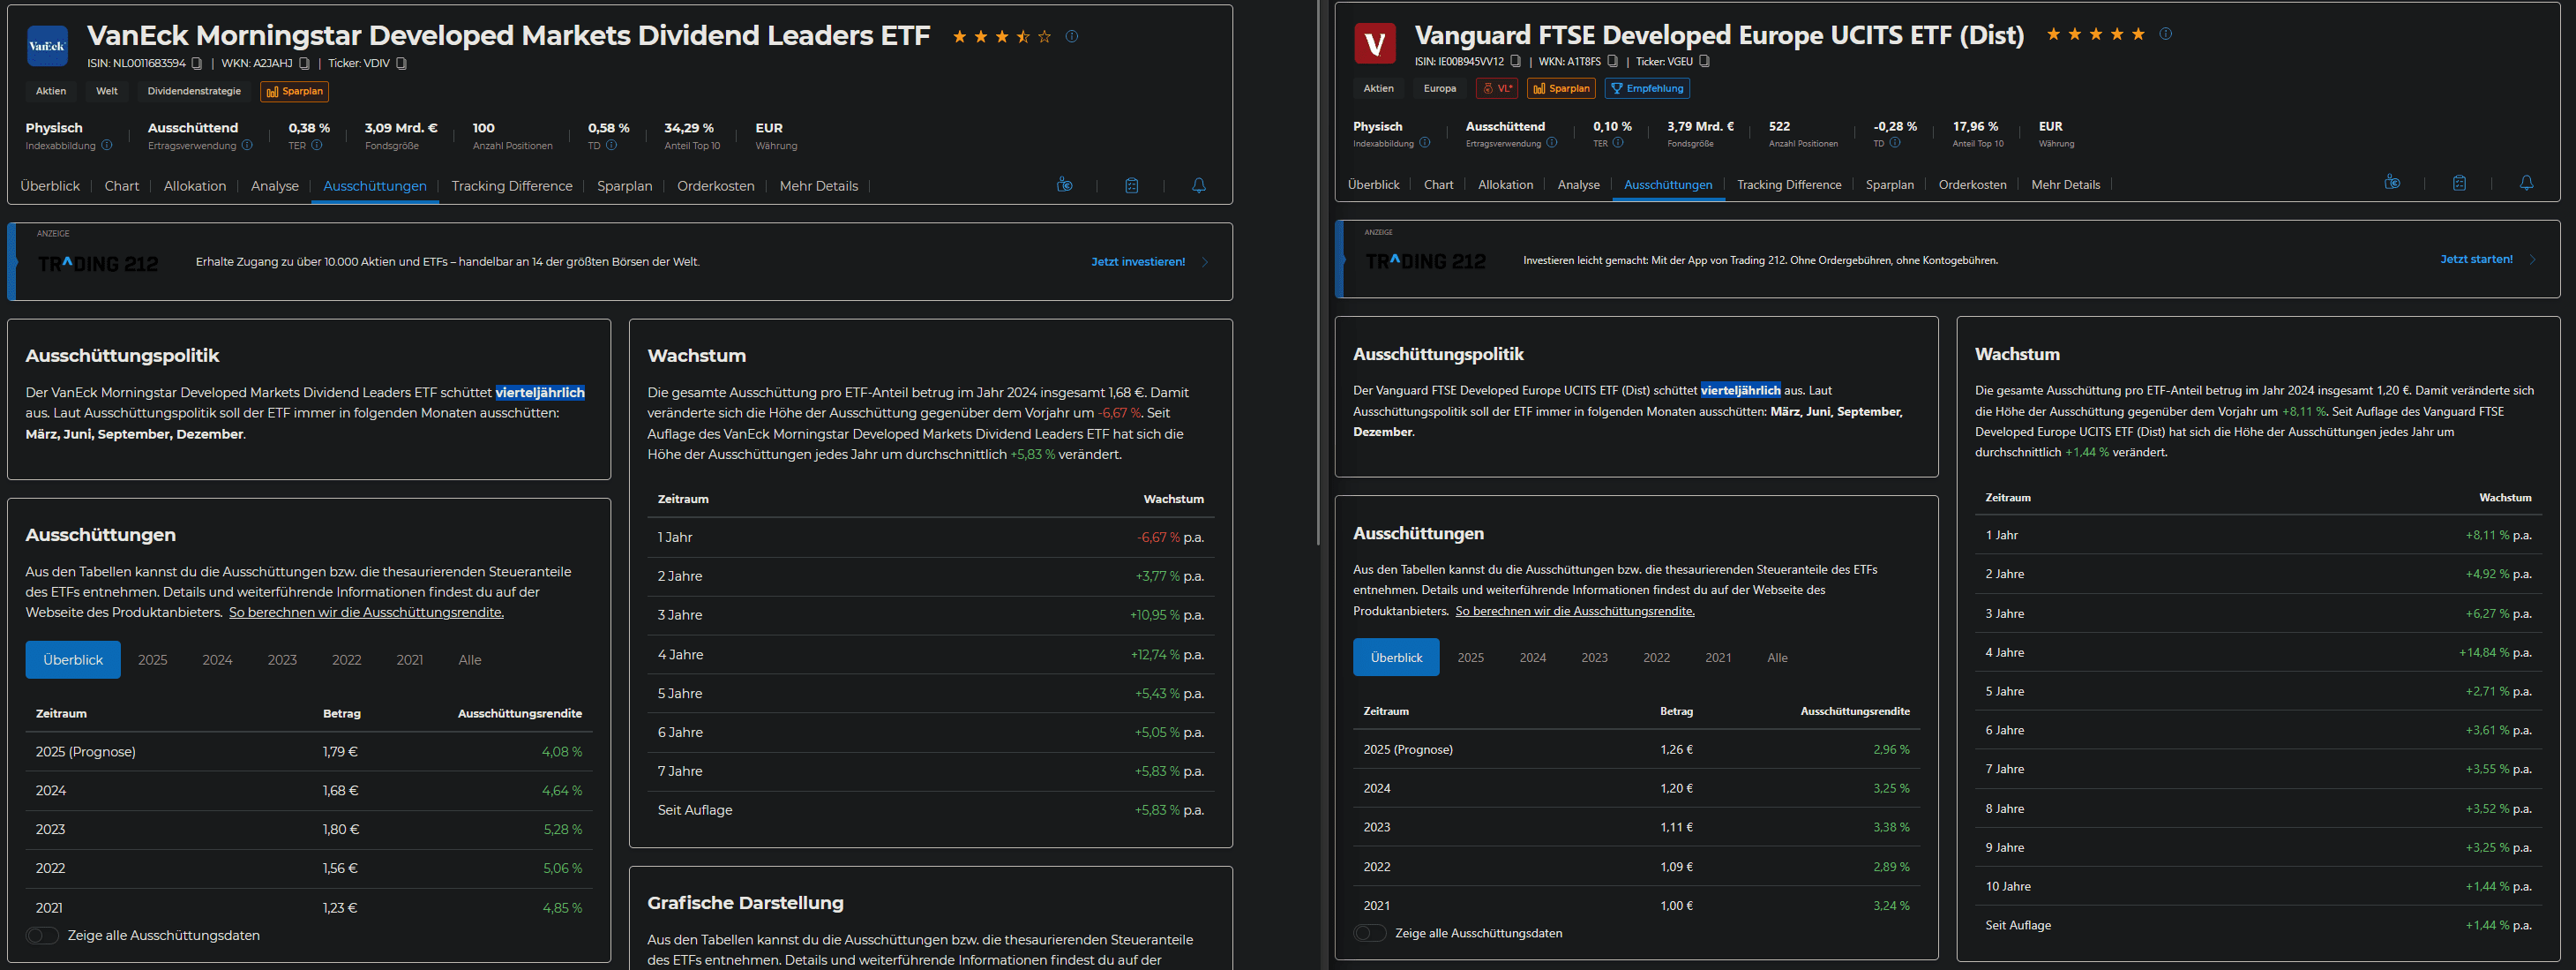2576x970 pixels.
Task: Open Trading 212 'Jetzt investieren!' chevron
Action: click(1205, 262)
